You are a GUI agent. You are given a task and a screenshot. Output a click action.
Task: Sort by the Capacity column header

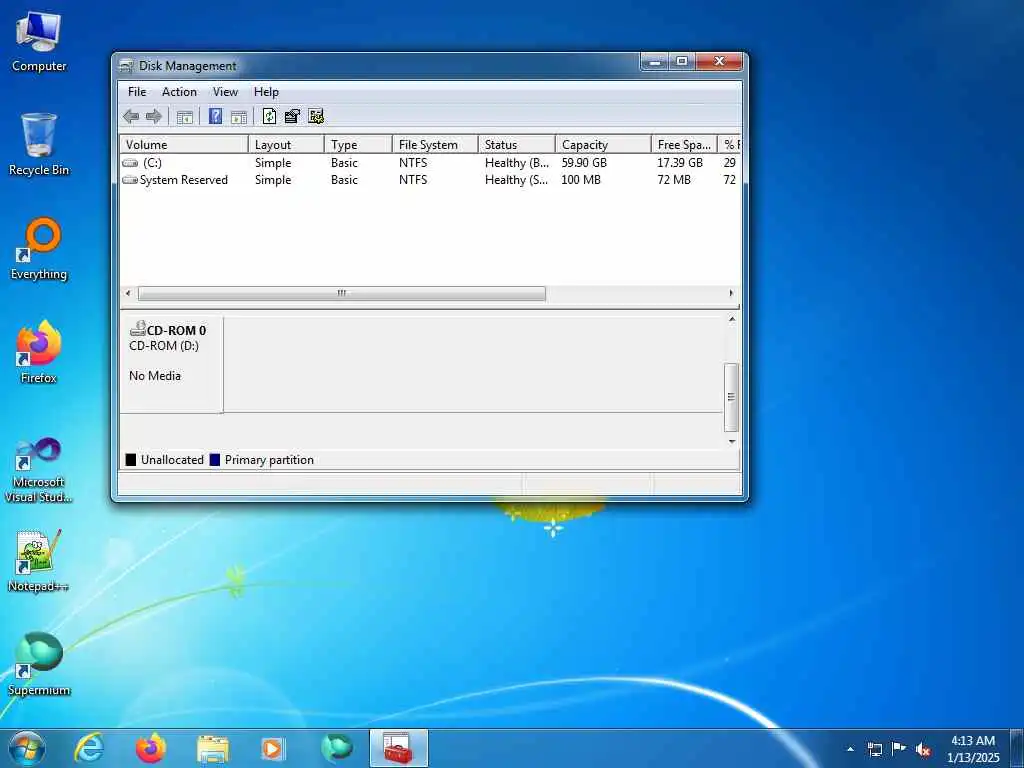[603, 144]
